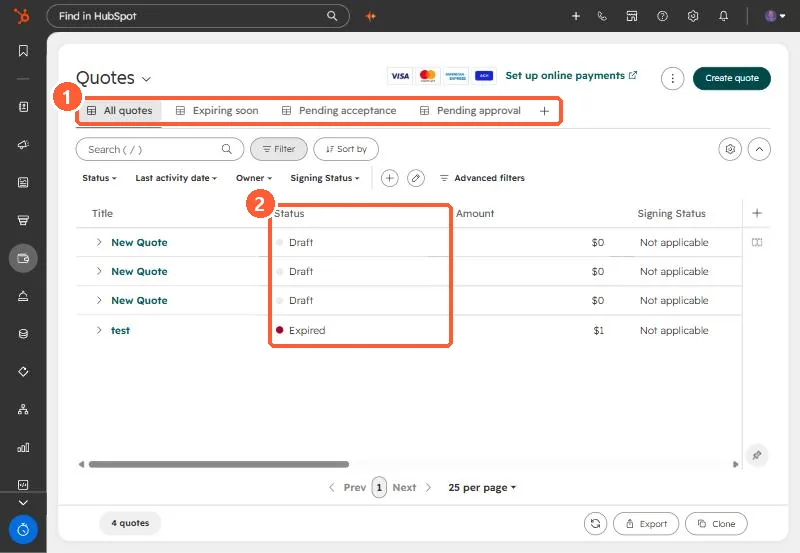Viewport: 800px width, 553px height.
Task: Collapse the filter bar with up chevron
Action: click(x=759, y=149)
